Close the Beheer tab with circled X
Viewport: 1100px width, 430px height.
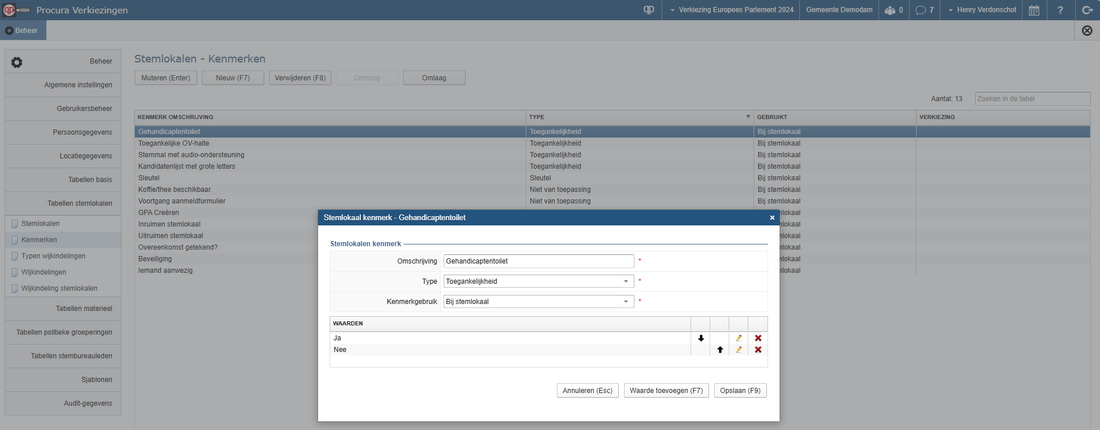1087,31
